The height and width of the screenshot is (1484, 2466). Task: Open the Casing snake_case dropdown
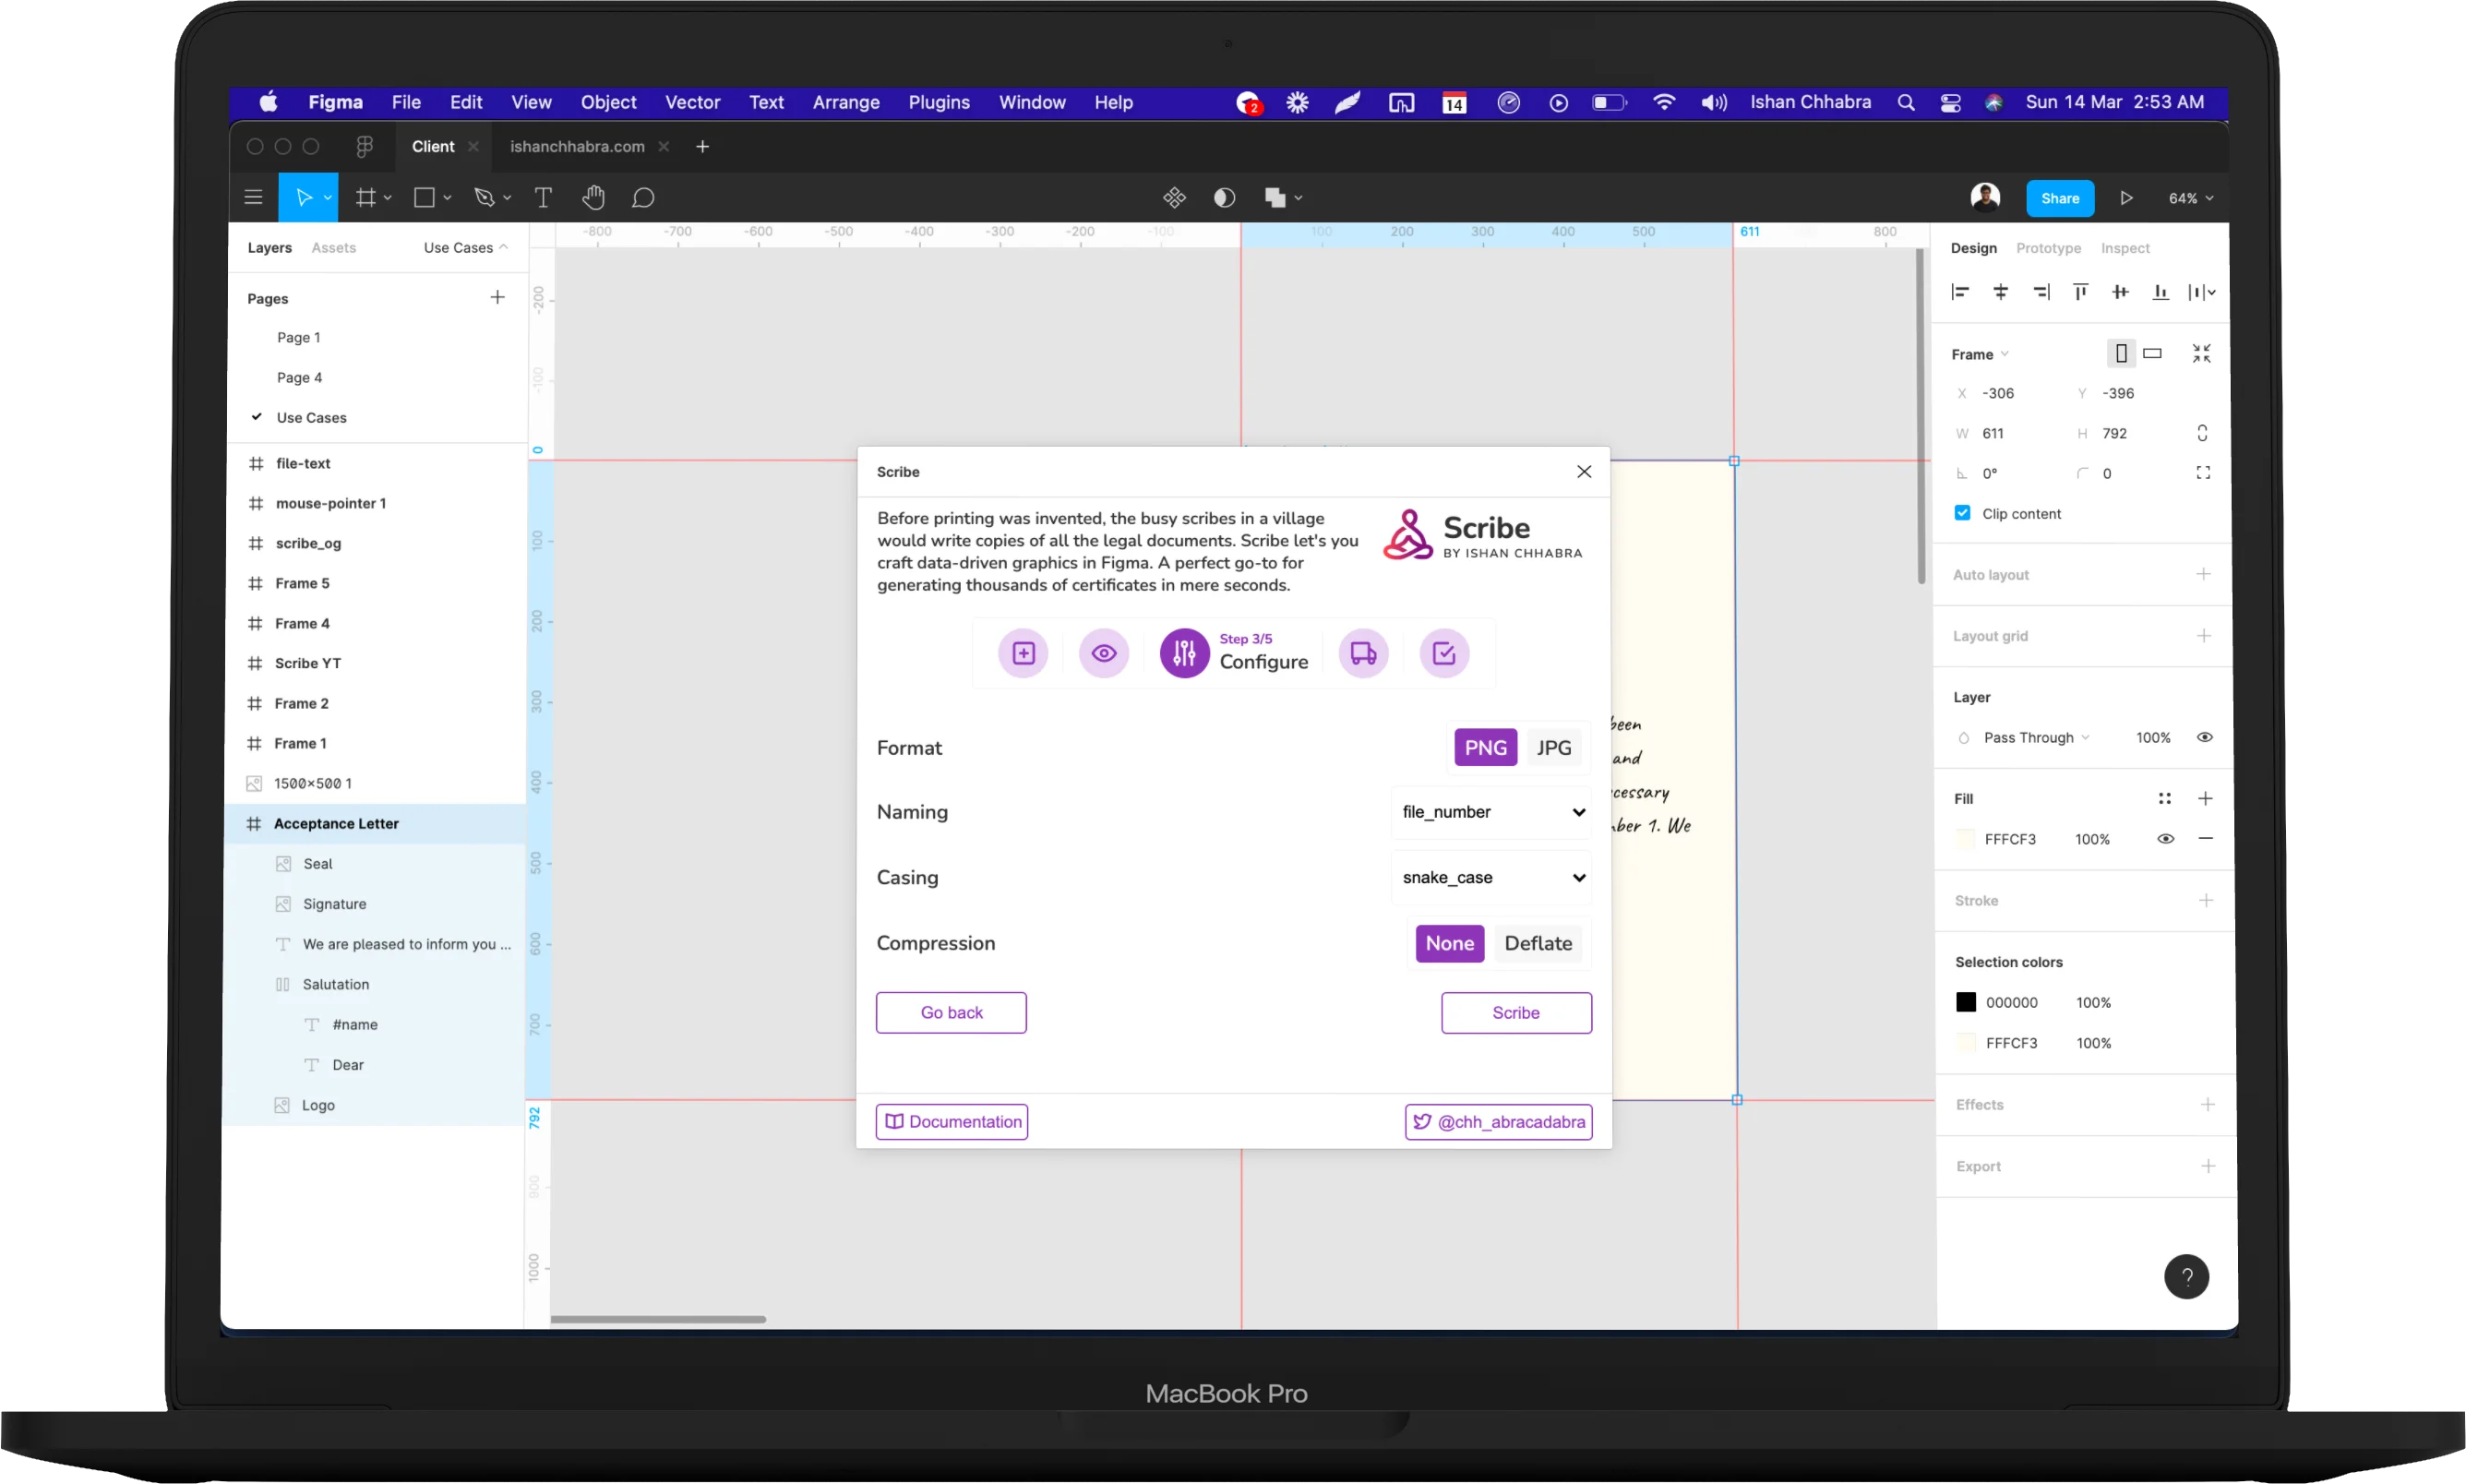1491,877
